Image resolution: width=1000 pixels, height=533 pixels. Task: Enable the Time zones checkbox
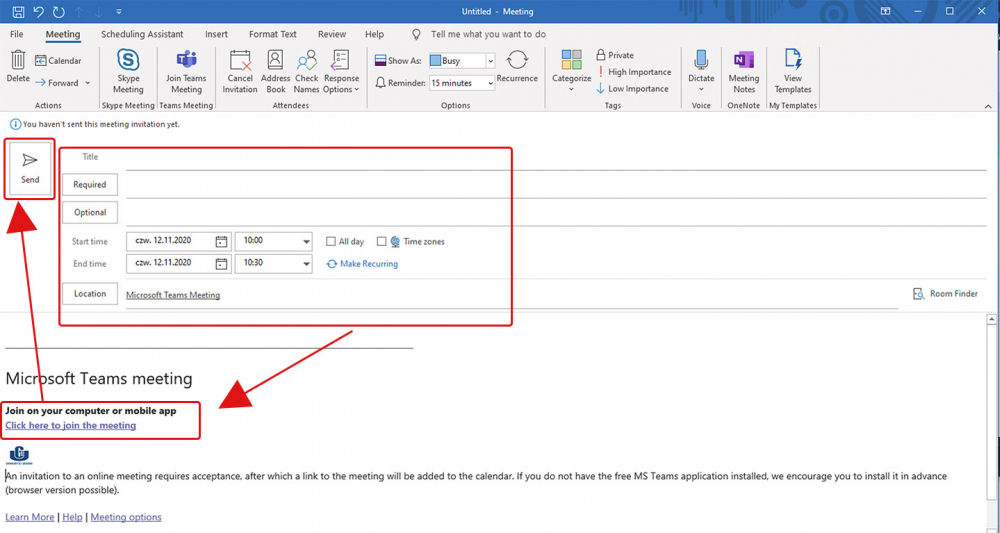pyautogui.click(x=381, y=242)
